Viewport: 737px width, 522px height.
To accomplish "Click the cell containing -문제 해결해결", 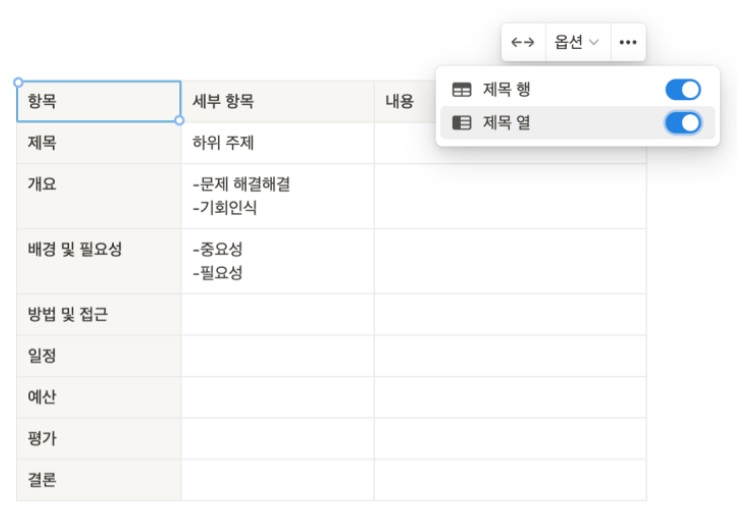I will click(277, 196).
